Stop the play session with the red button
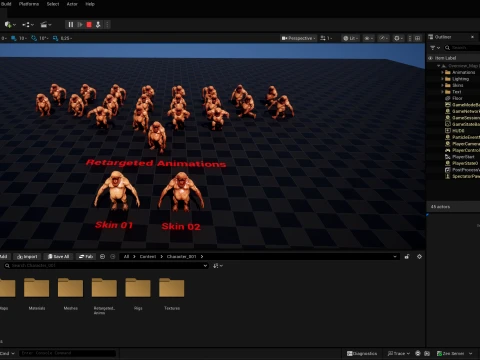480x360 pixels. click(x=89, y=25)
